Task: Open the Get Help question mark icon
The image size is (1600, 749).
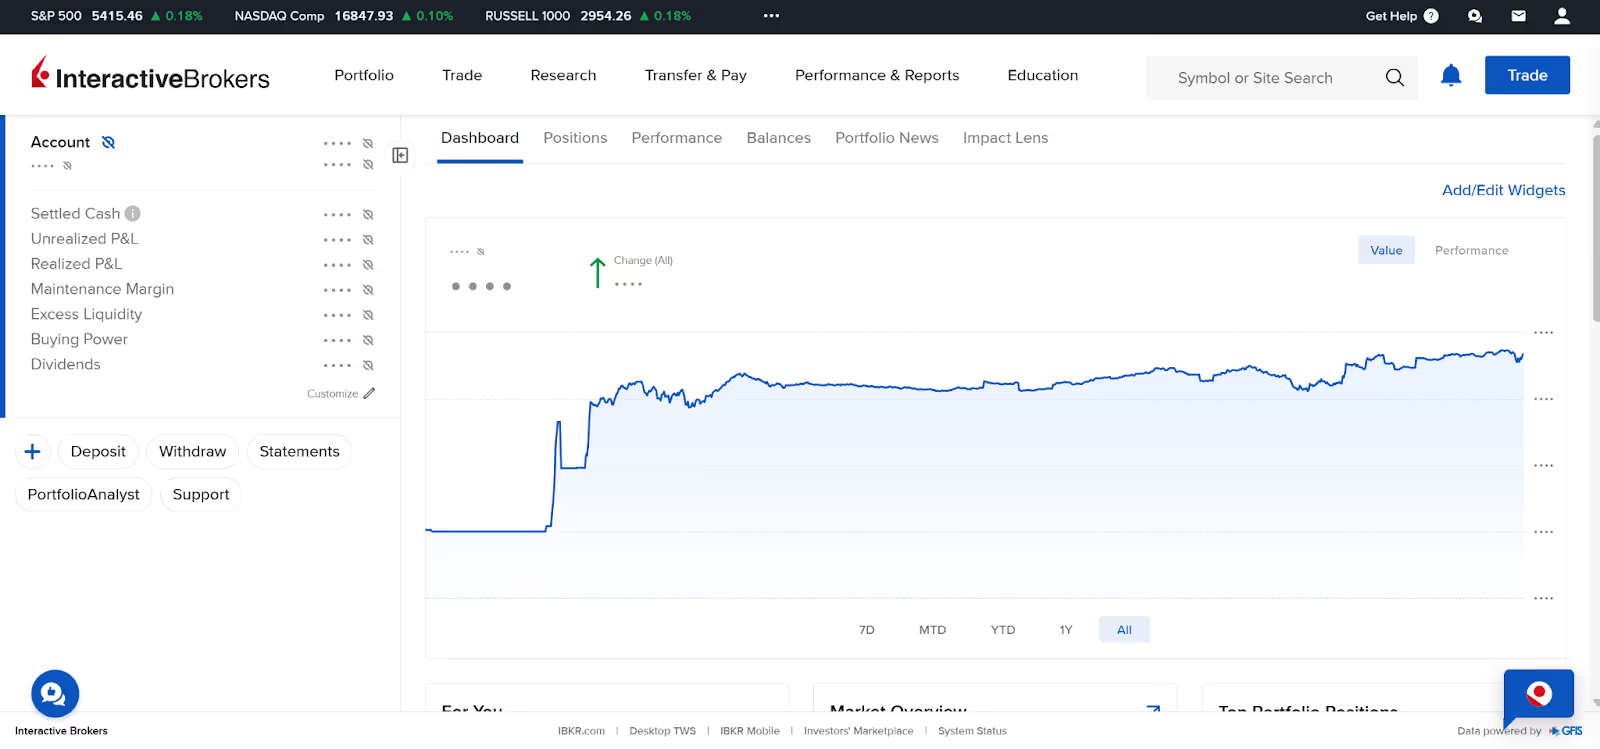Action: tap(1431, 16)
